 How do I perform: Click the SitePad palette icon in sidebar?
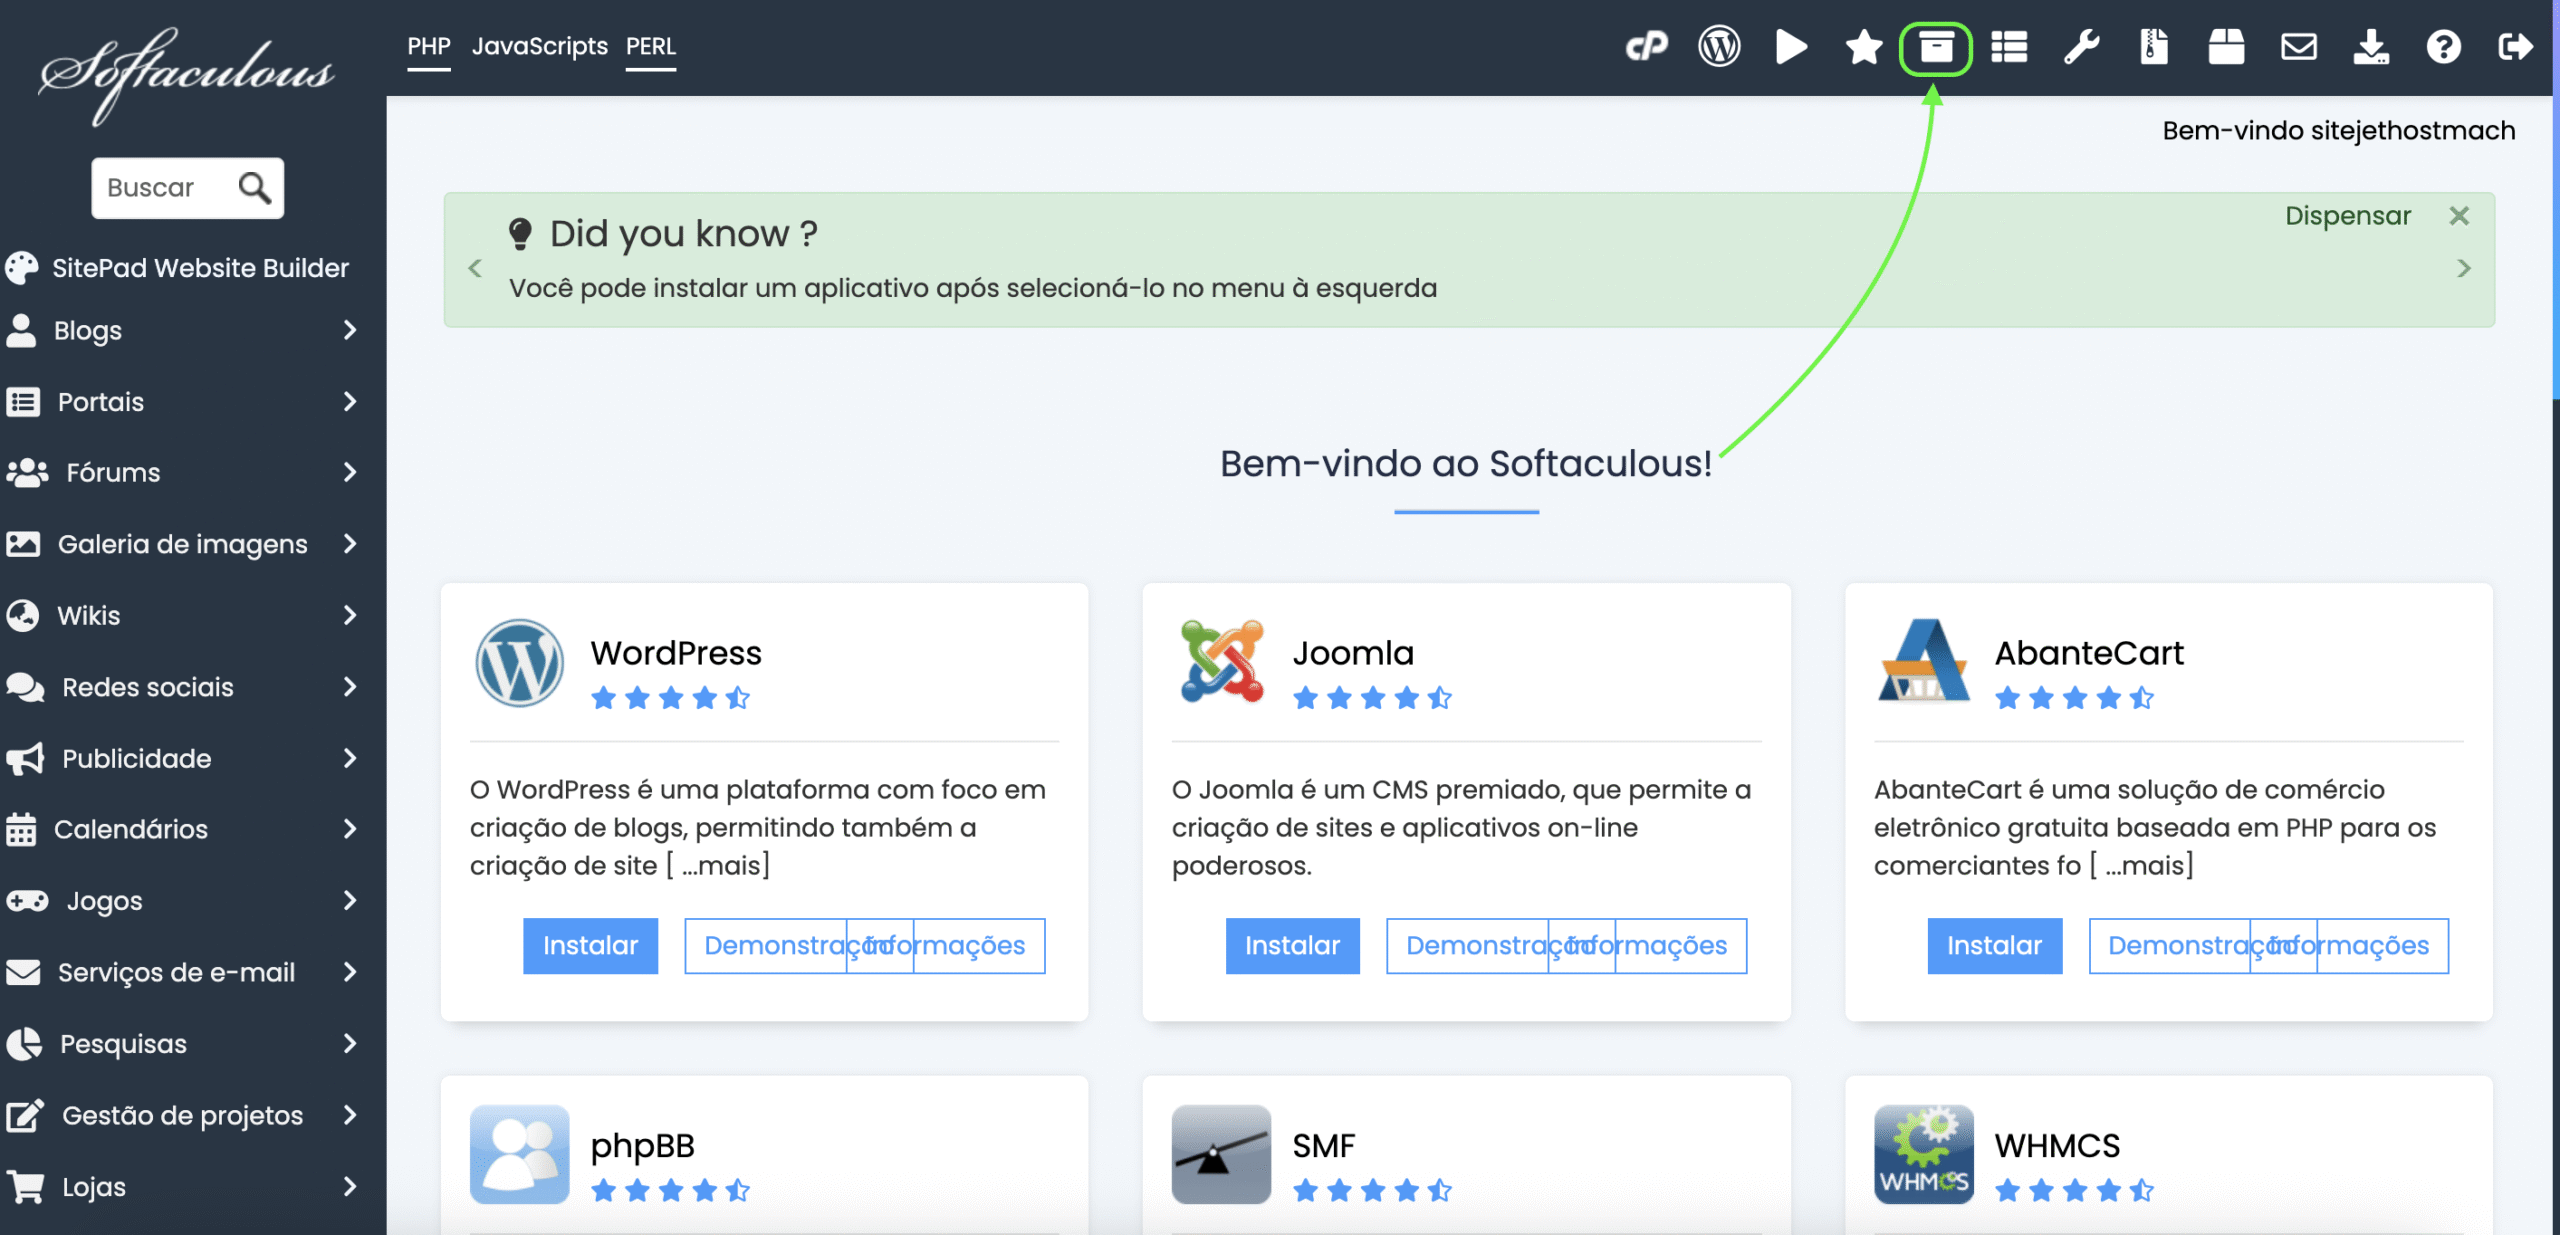pyautogui.click(x=22, y=267)
